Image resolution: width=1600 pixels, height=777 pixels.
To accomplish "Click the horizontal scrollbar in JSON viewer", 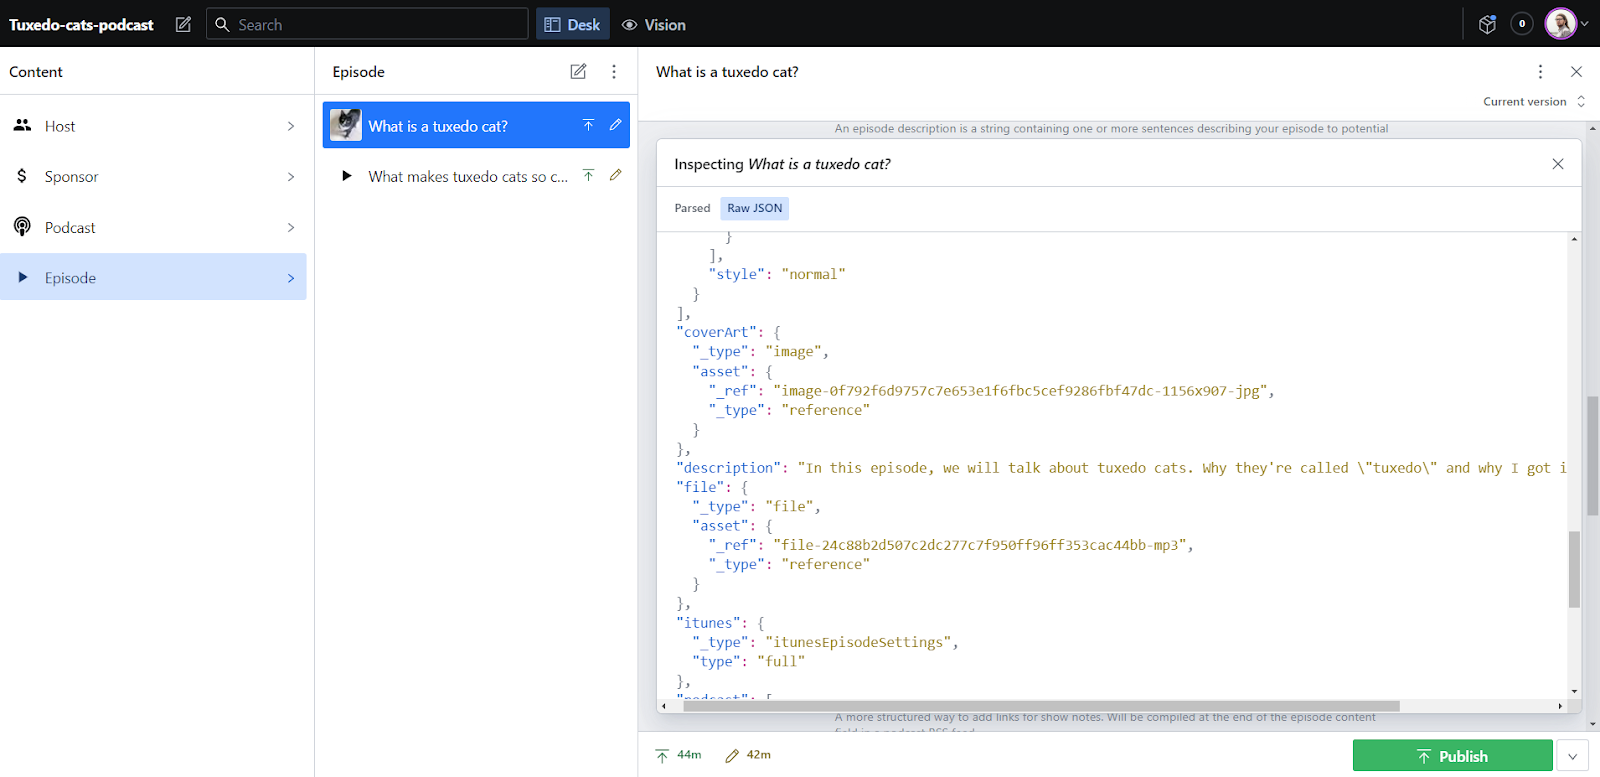I will point(1041,706).
